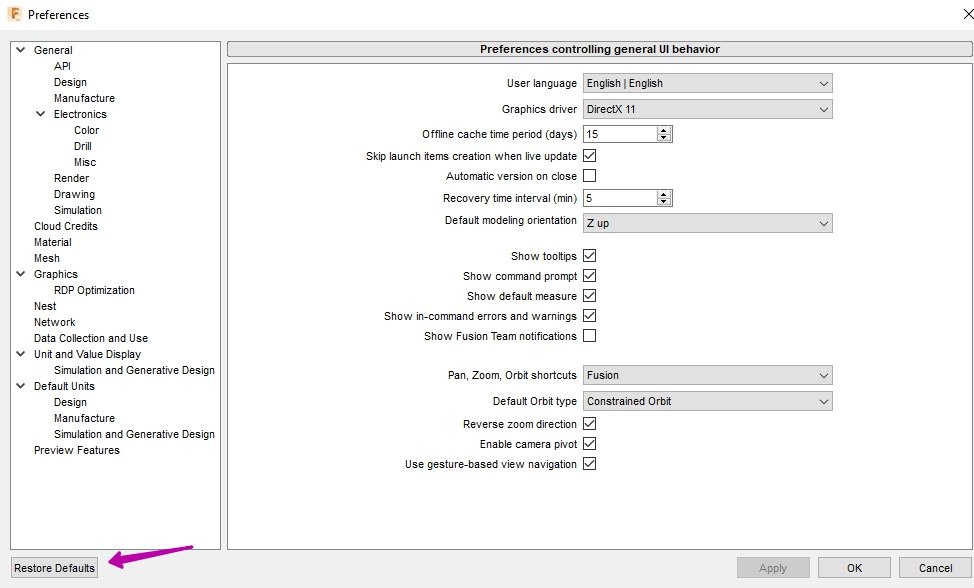
Task: Open Cloud Credits preferences
Action: click(x=66, y=226)
